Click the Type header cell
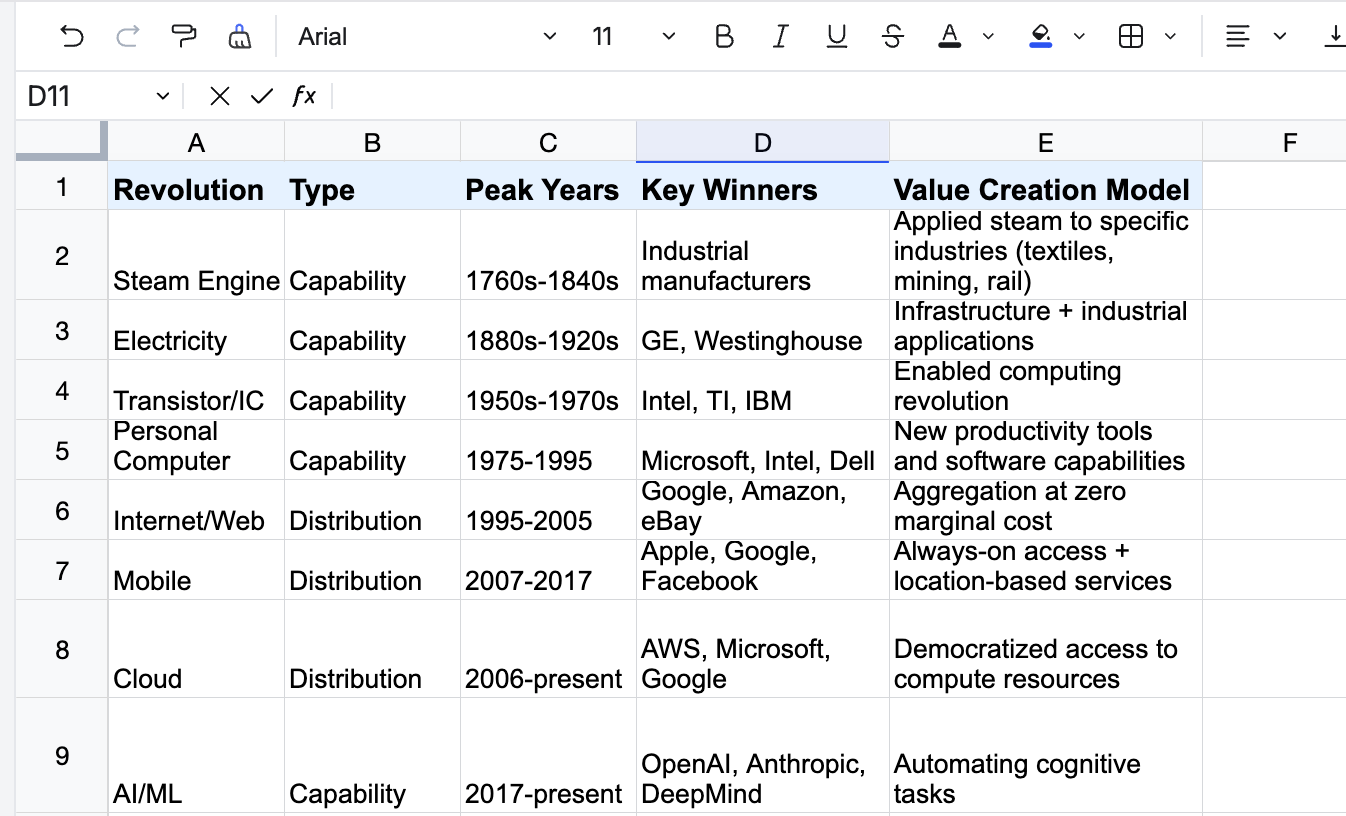 pyautogui.click(x=372, y=186)
